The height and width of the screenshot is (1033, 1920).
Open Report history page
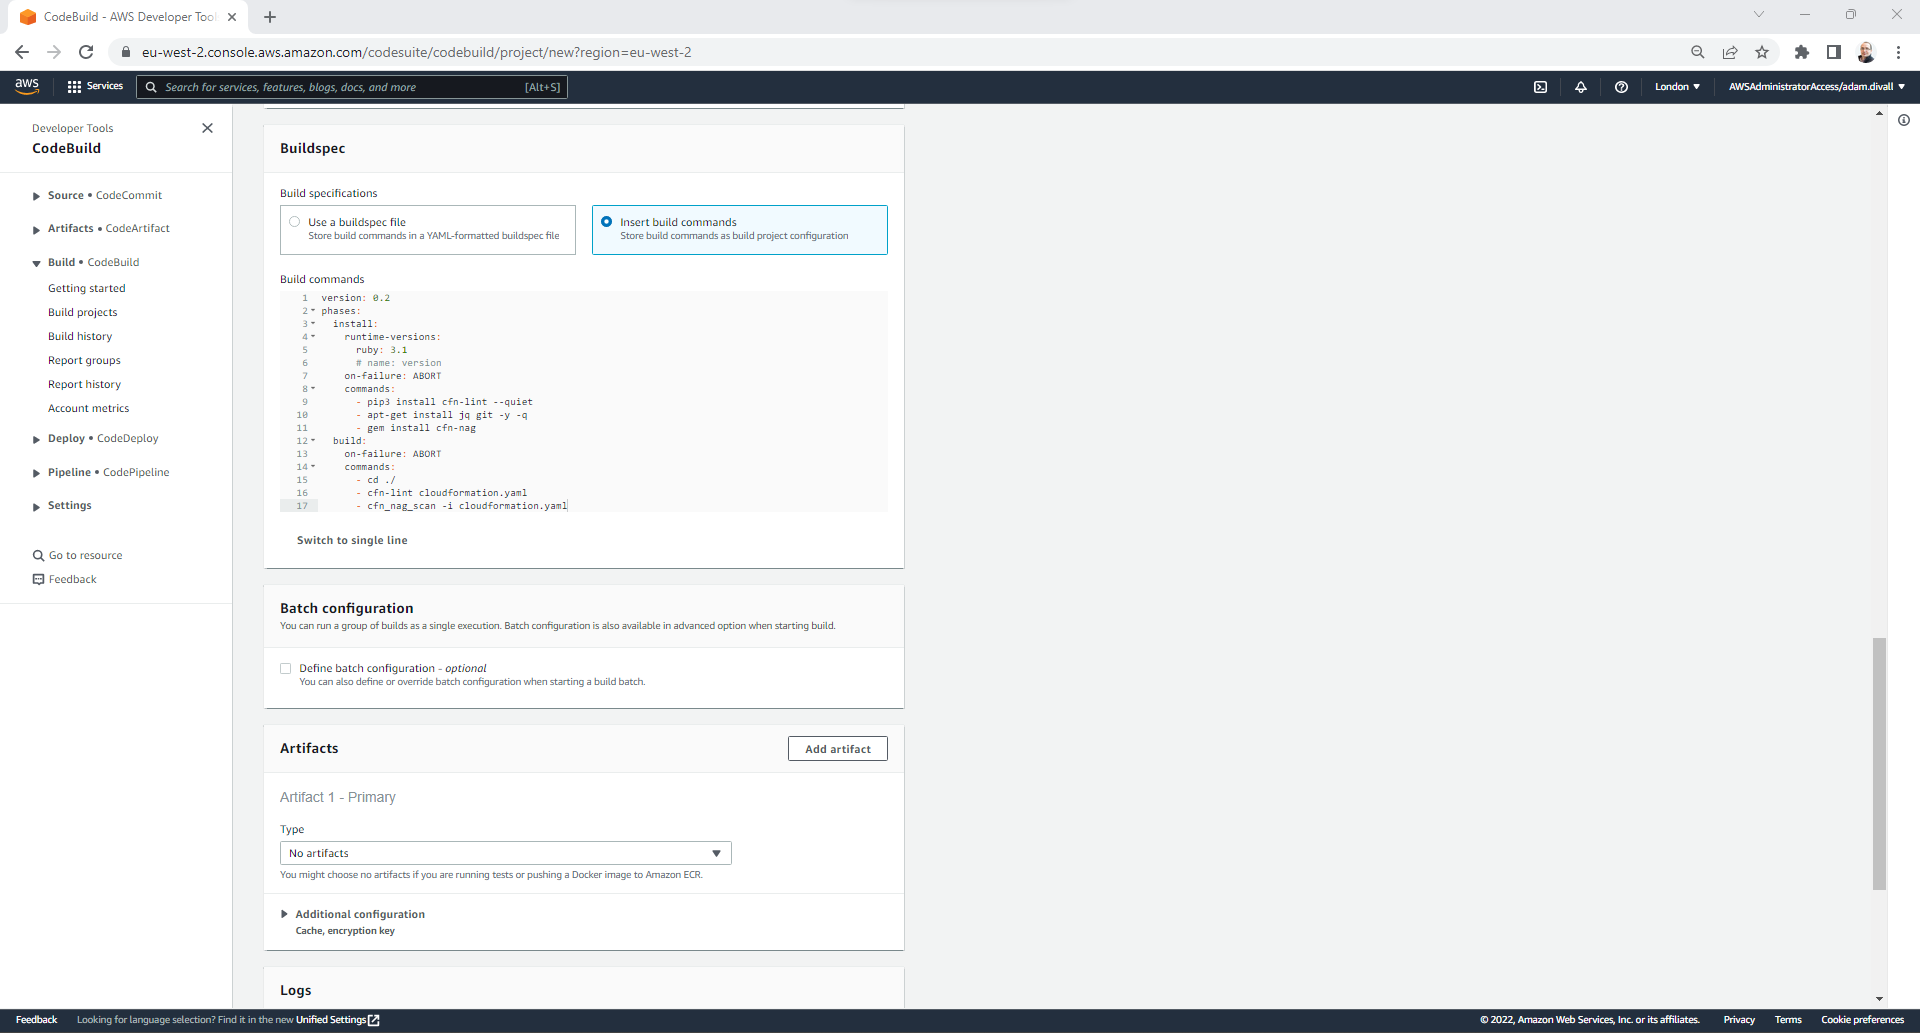point(84,384)
